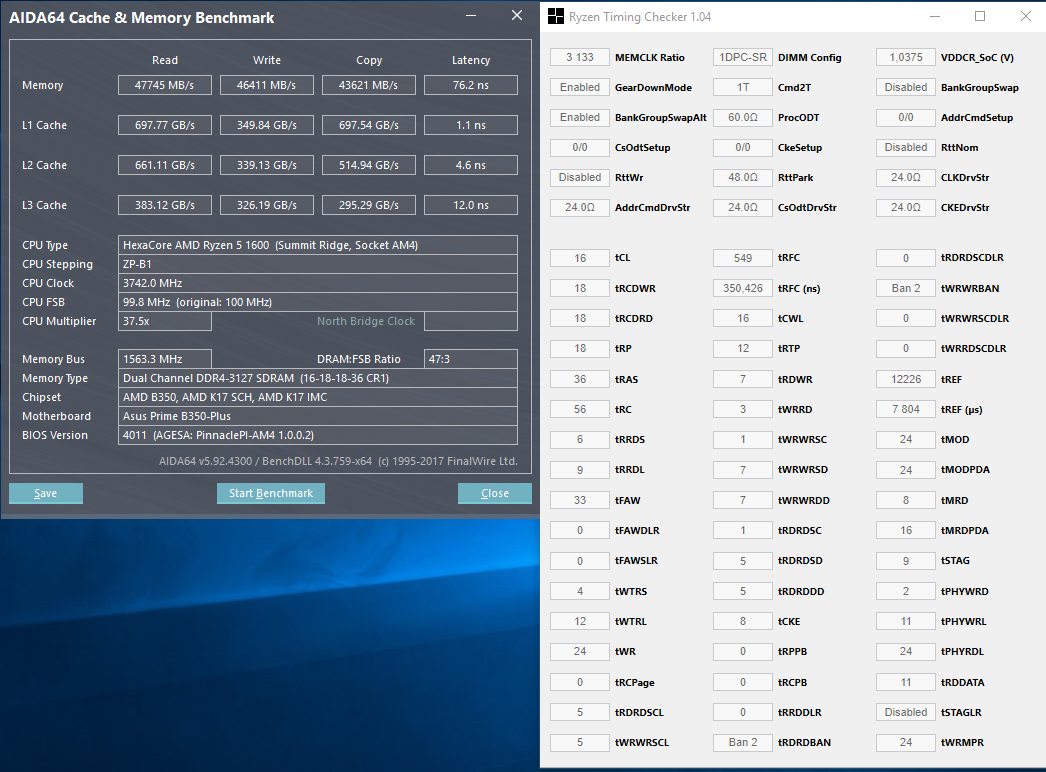Click the CPU Type field HexaCore AMD Ryzen 5 1600
Viewport: 1046px width, 772px height.
point(318,245)
